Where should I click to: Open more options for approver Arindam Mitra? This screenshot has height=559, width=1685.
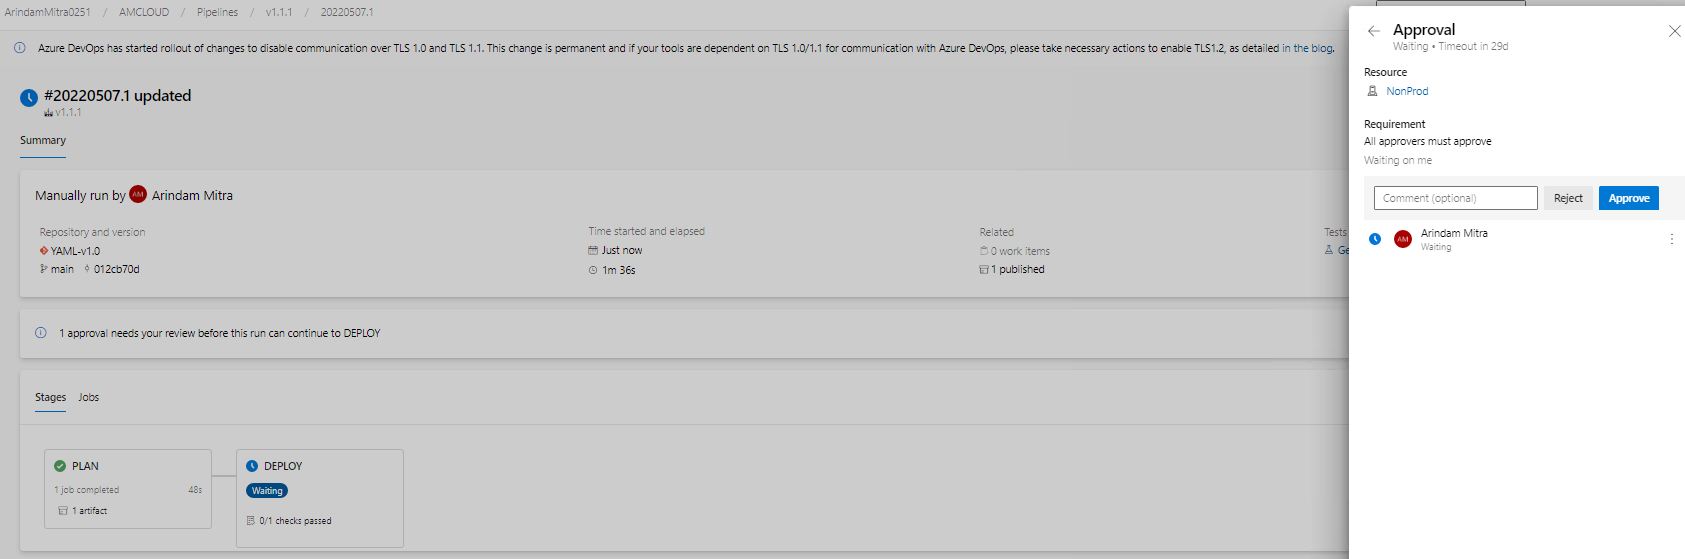(x=1671, y=239)
